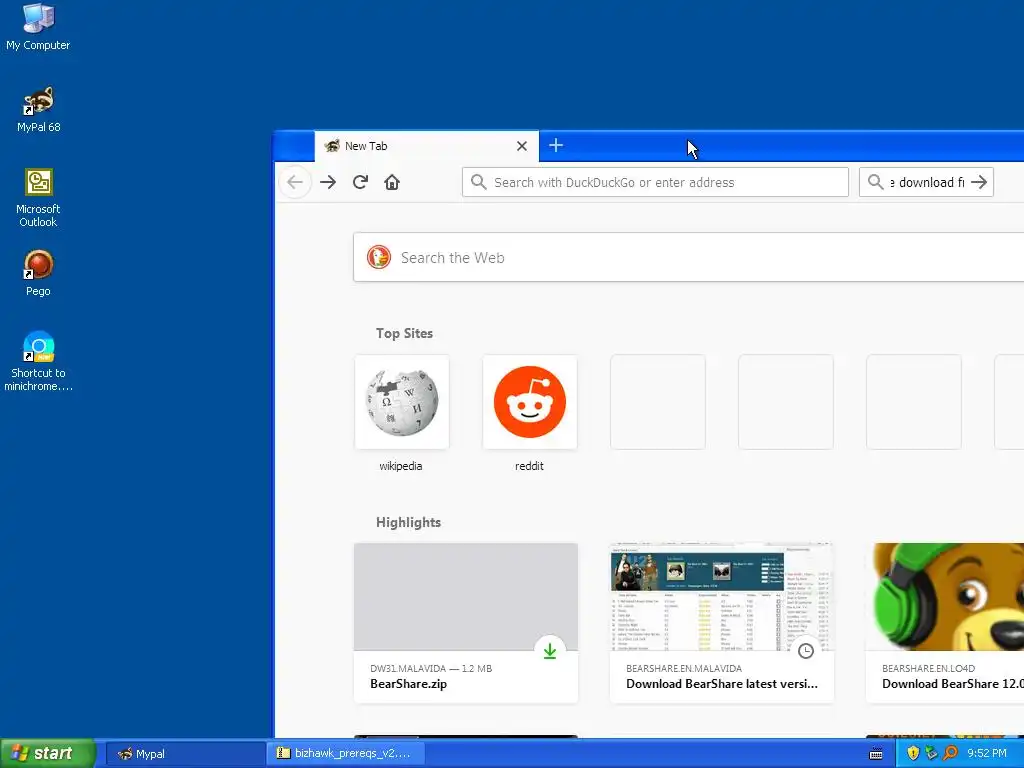Submit search with the arrow button
1024x768 pixels.
pos(979,182)
